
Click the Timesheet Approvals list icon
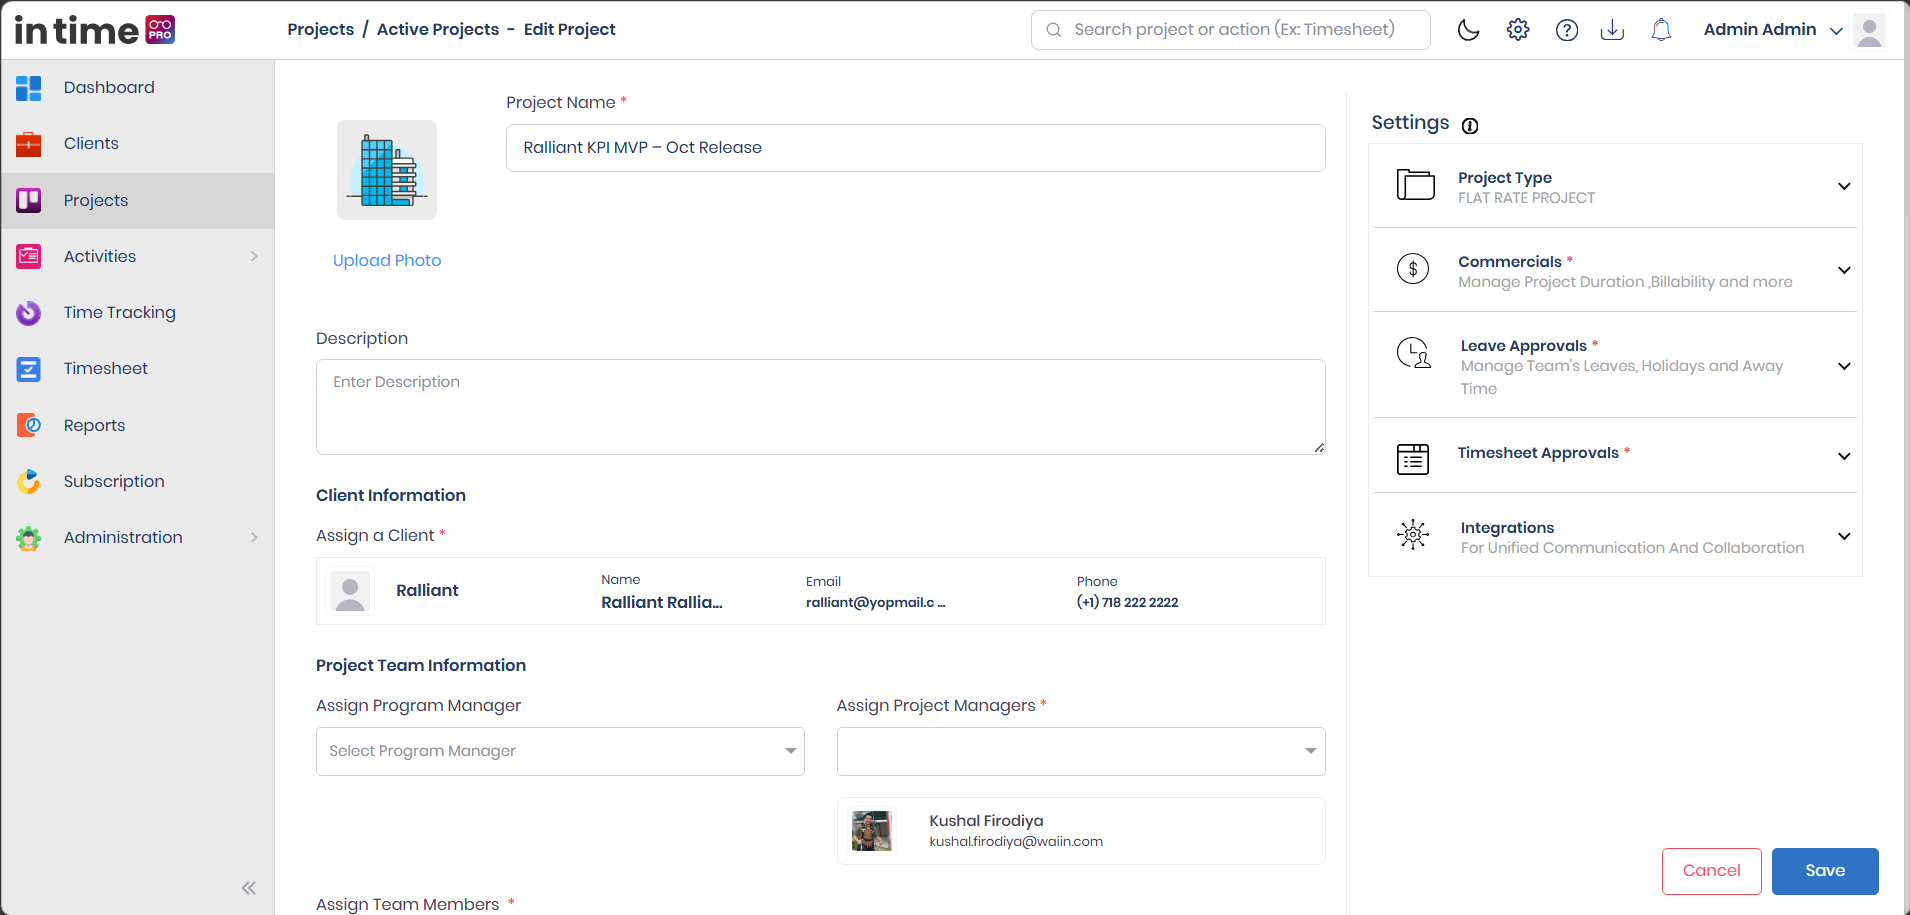[1413, 459]
